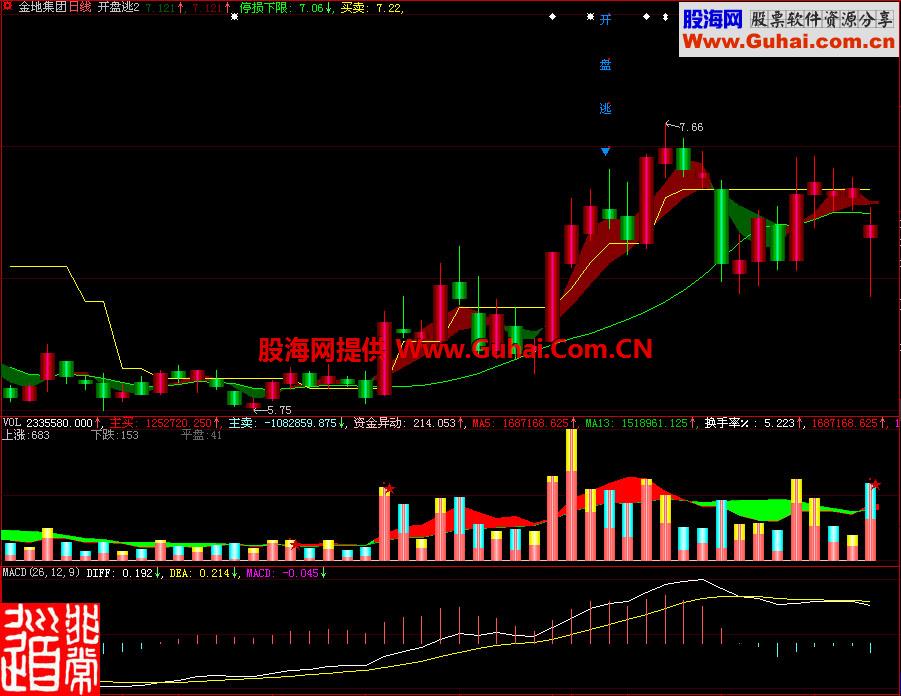The image size is (901, 696).
Task: Click the 开盘逃2 indicator name
Action: tap(119, 7)
